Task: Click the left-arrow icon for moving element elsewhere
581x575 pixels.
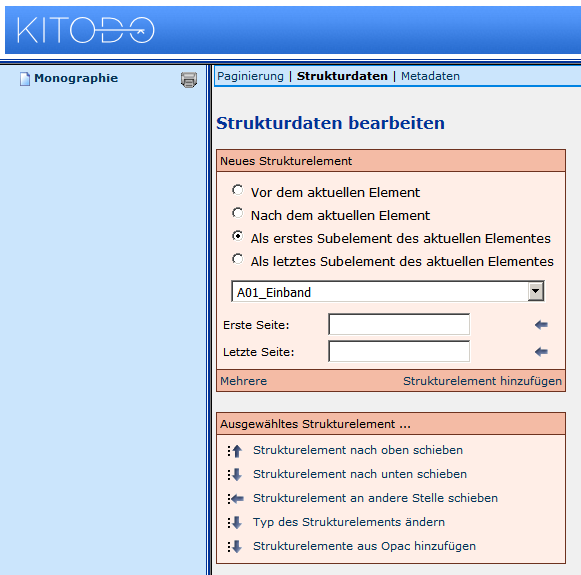Action: 235,499
